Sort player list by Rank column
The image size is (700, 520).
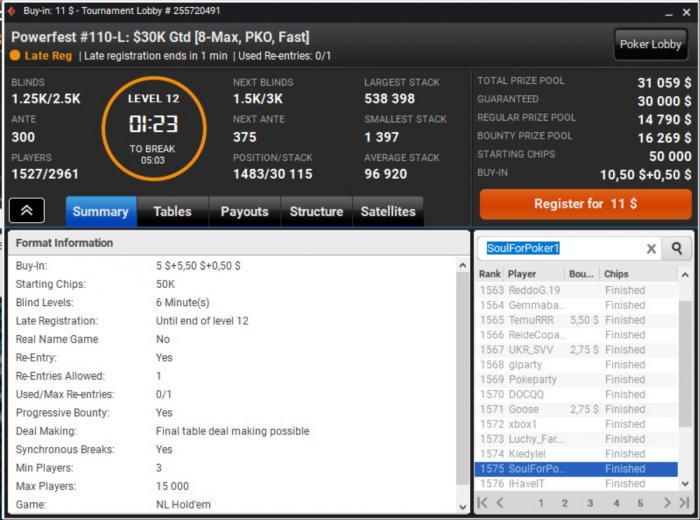point(490,274)
